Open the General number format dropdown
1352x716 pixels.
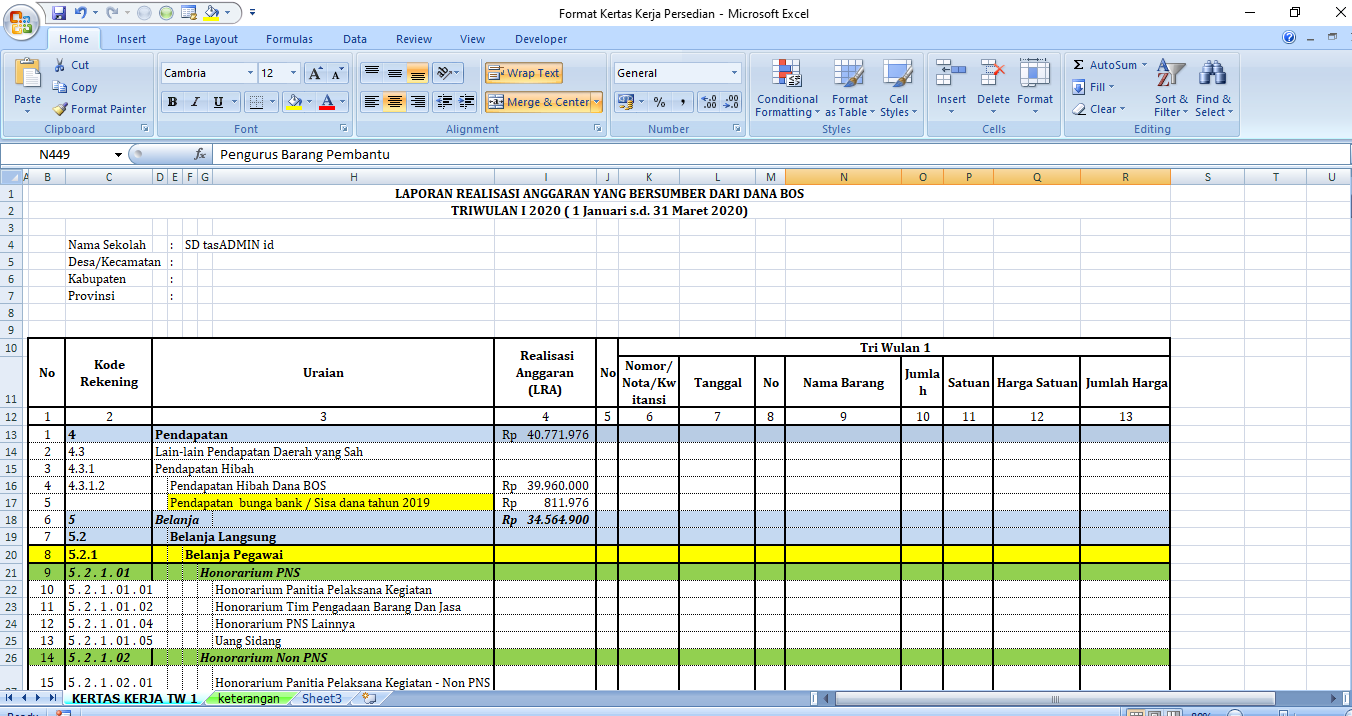[734, 73]
